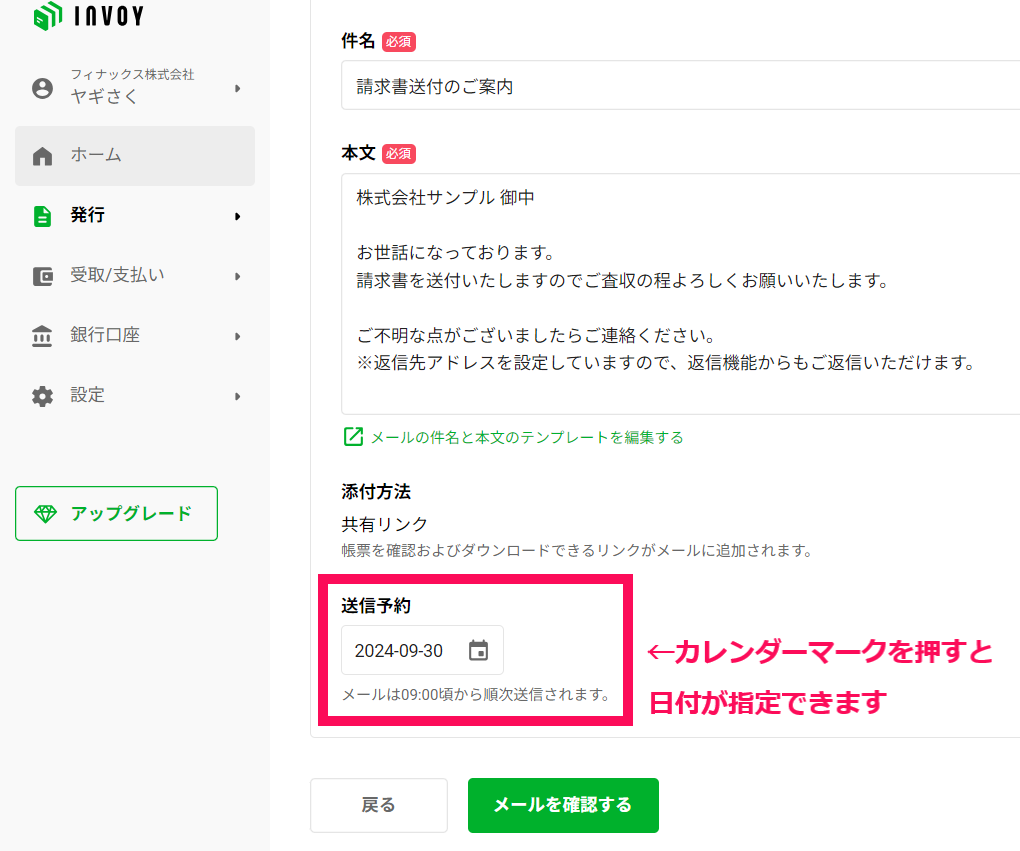Click the external link icon for template
The image size is (1020, 851).
pos(353,437)
